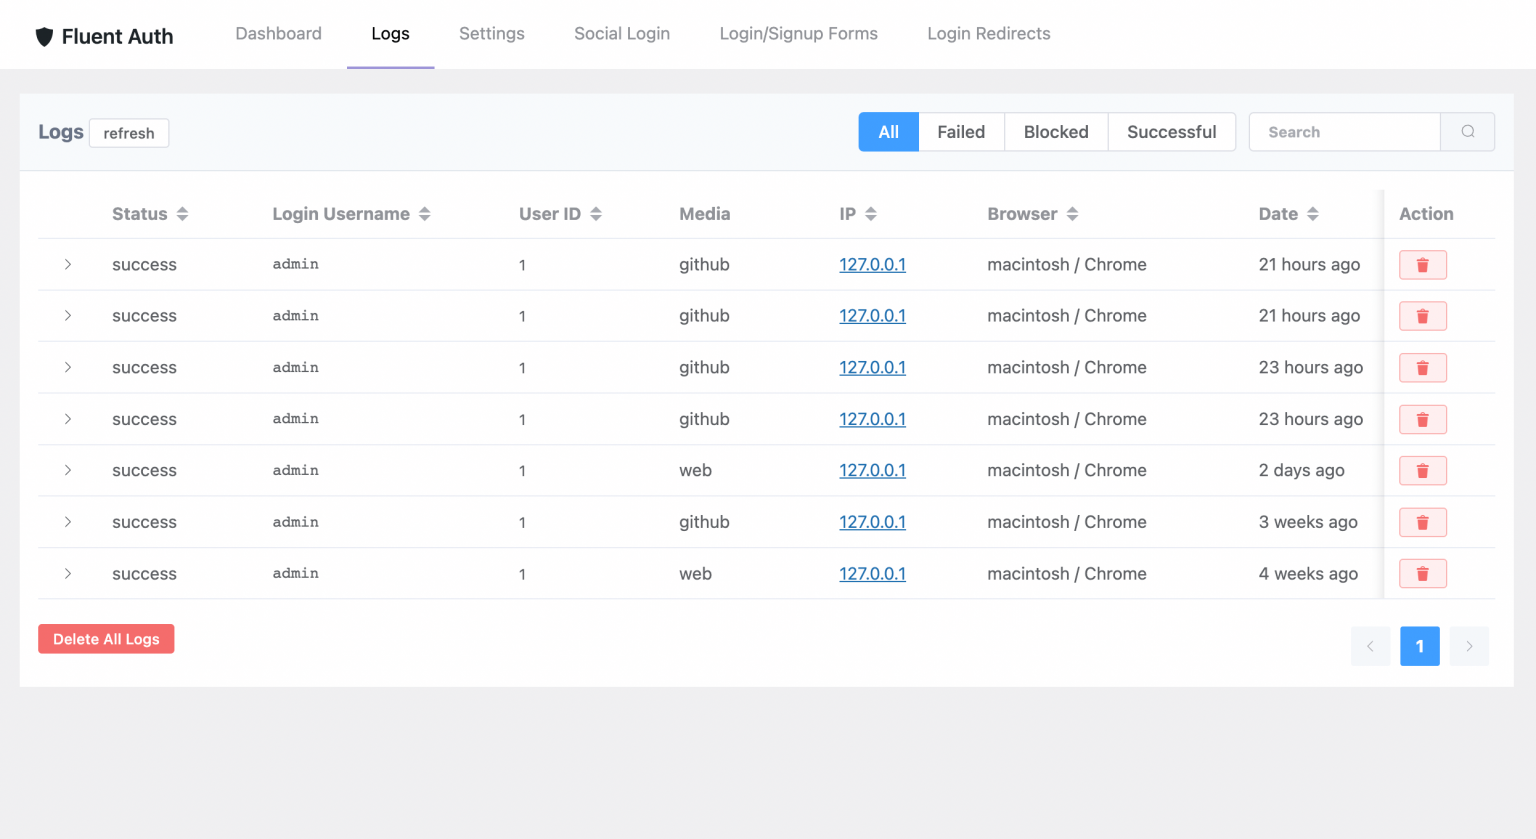
Task: Select page 1 in pagination
Action: click(x=1419, y=646)
